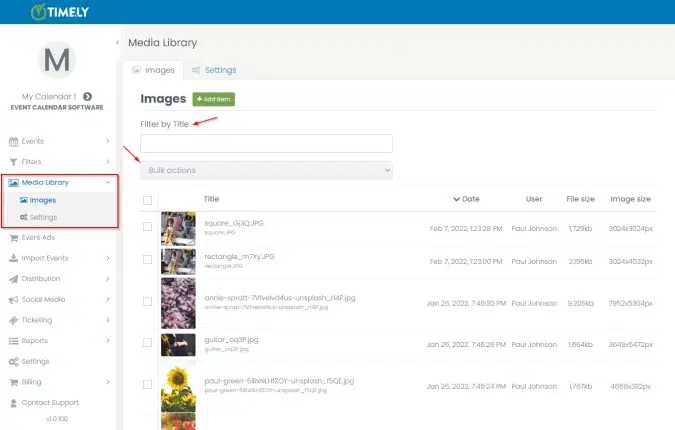Expand the Import Events chevron

pos(108,258)
